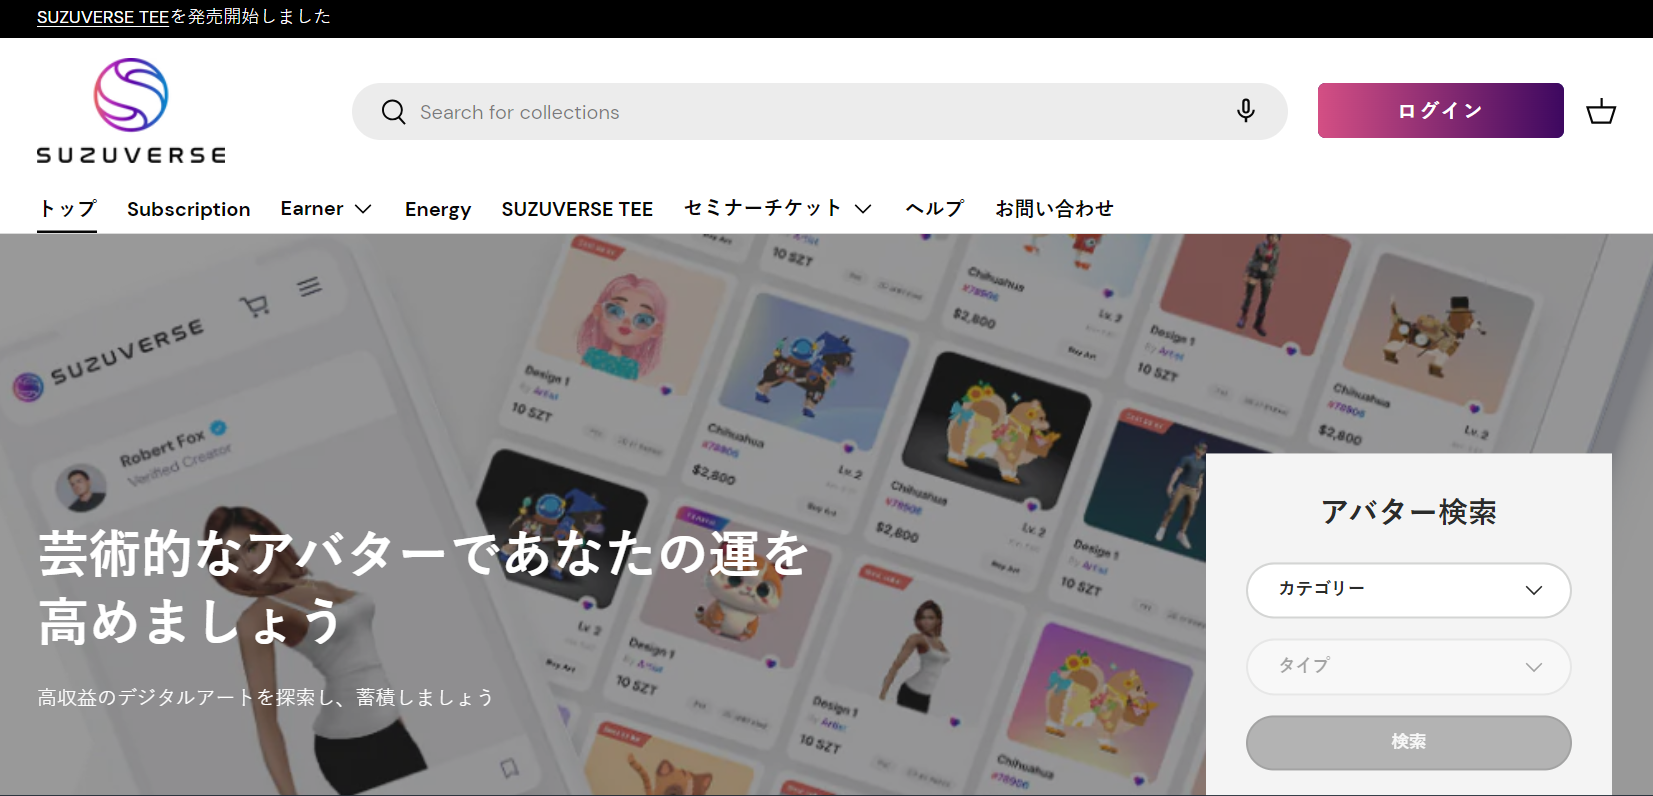Viewport: 1653px width, 796px height.
Task: Expand the セミナーチケット dropdown menu
Action: pos(778,208)
